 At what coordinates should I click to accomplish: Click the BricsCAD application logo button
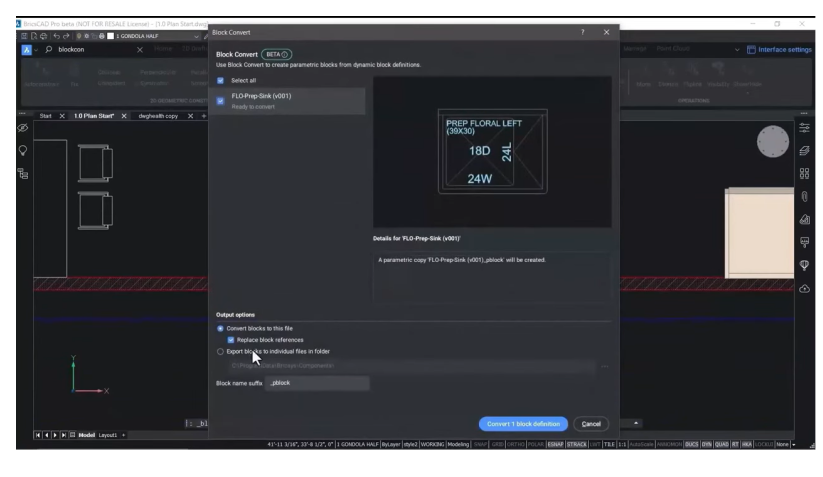pyautogui.click(x=26, y=49)
